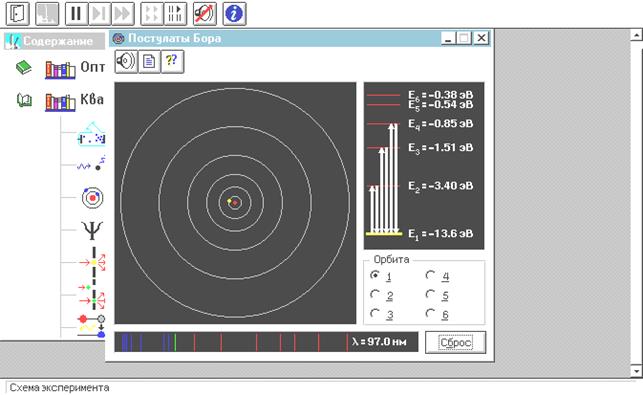Click the green closed book icon
This screenshot has height=395, width=643.
pyautogui.click(x=24, y=67)
